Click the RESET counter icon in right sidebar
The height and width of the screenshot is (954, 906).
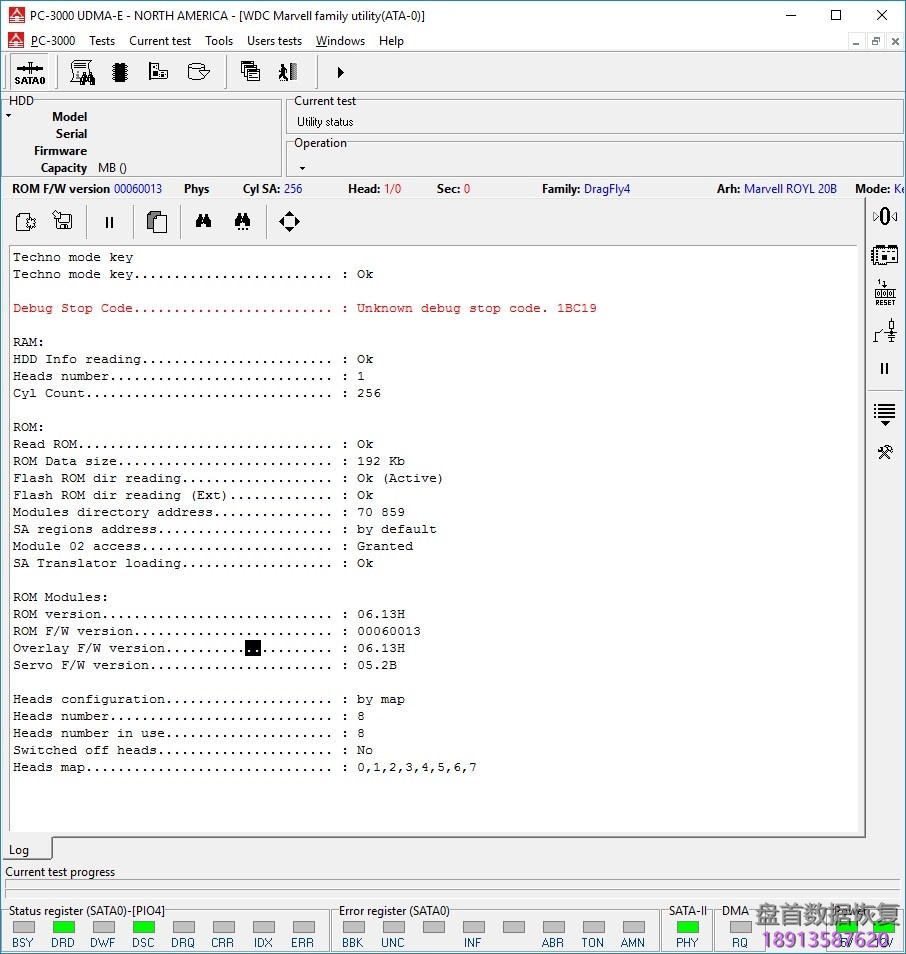click(x=885, y=293)
